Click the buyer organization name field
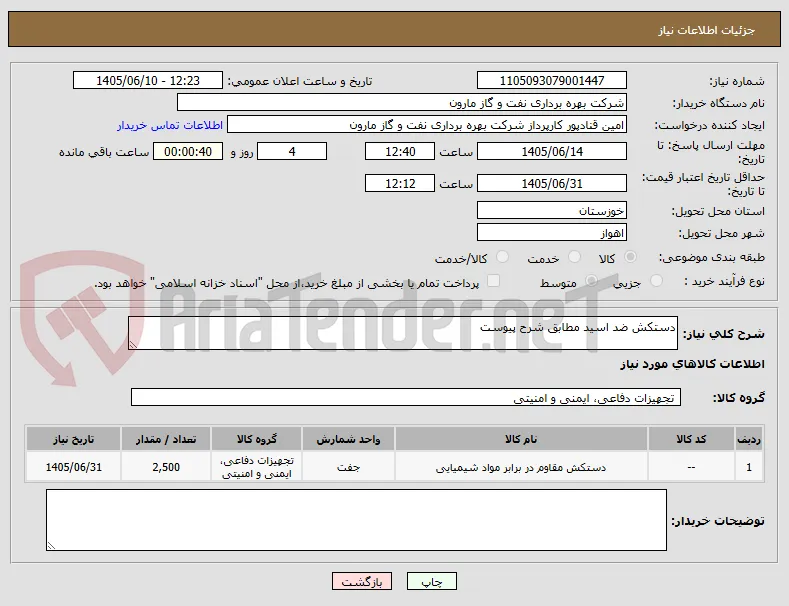Screen dimensions: 789x606 pyautogui.click(x=402, y=103)
